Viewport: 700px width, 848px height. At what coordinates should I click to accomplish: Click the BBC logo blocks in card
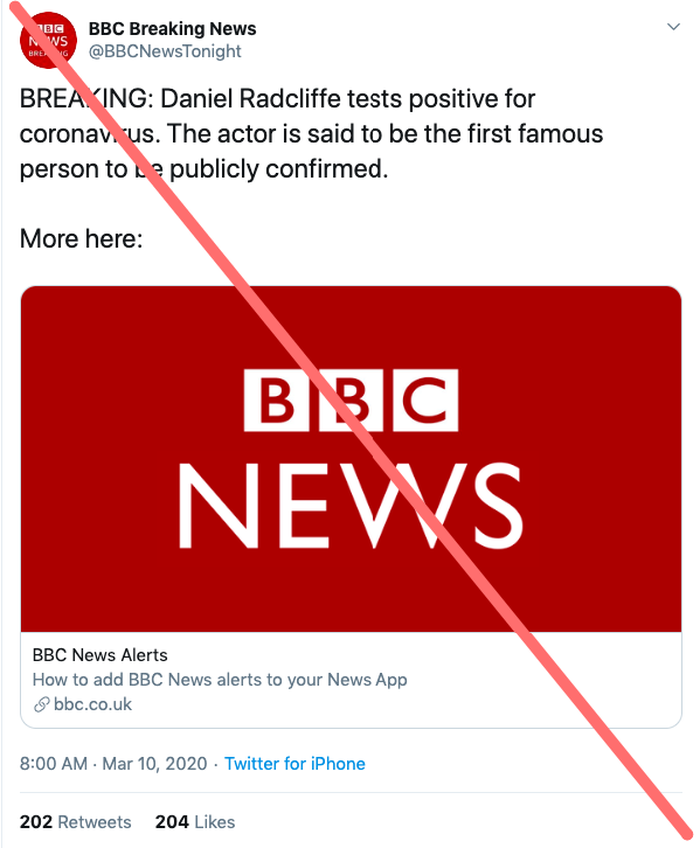(x=351, y=400)
